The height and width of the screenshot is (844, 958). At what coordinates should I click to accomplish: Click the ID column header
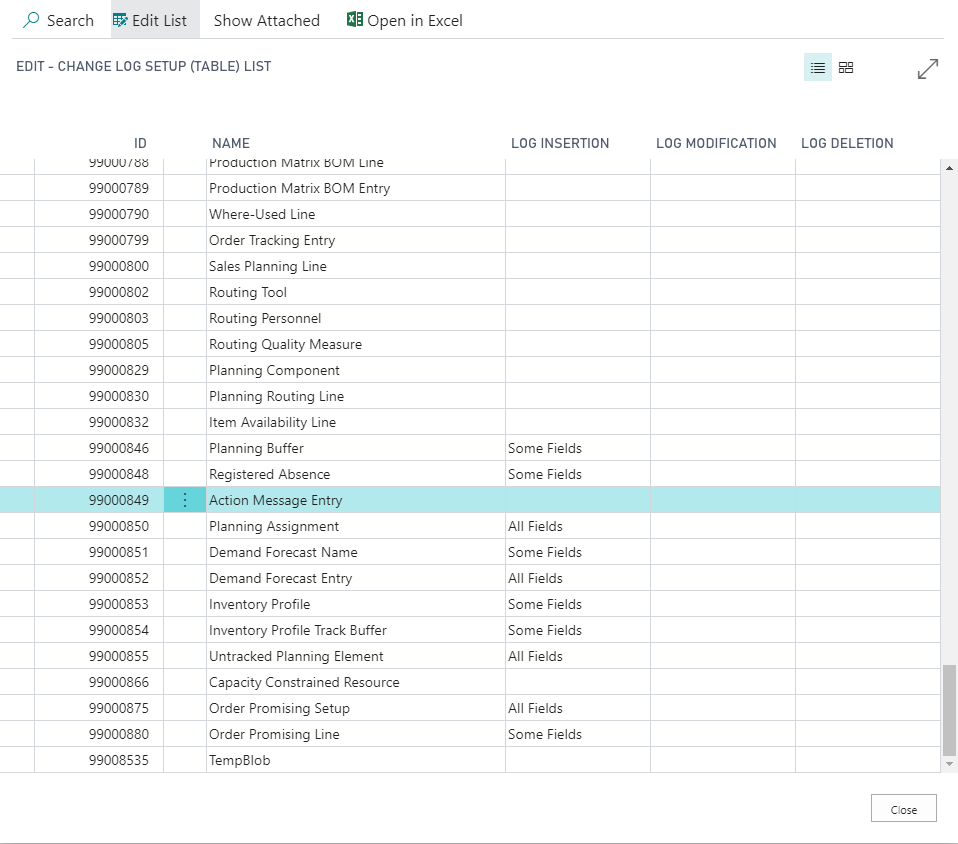pyautogui.click(x=141, y=143)
